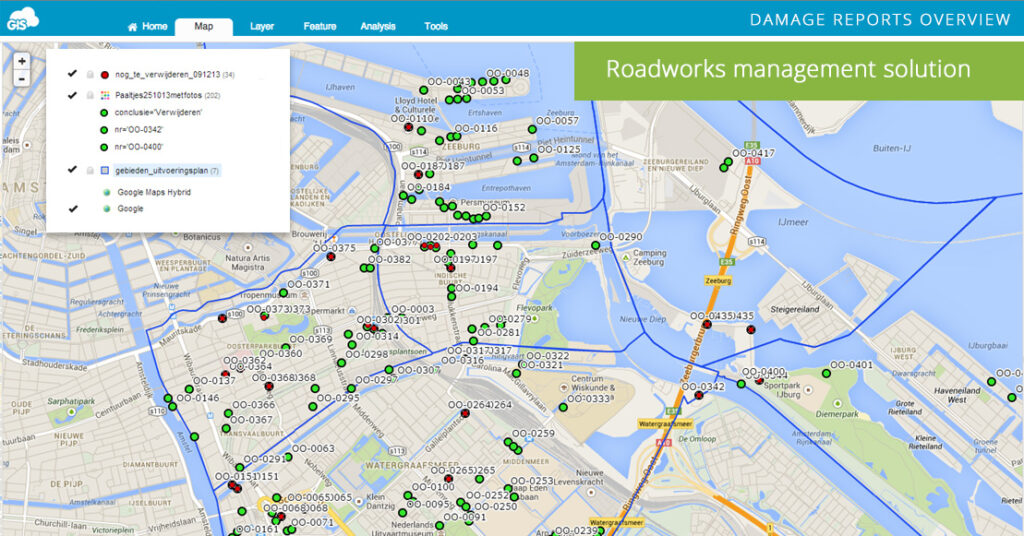Click map marker labeled OO-0290
Image resolution: width=1024 pixels, height=536 pixels.
(596, 245)
